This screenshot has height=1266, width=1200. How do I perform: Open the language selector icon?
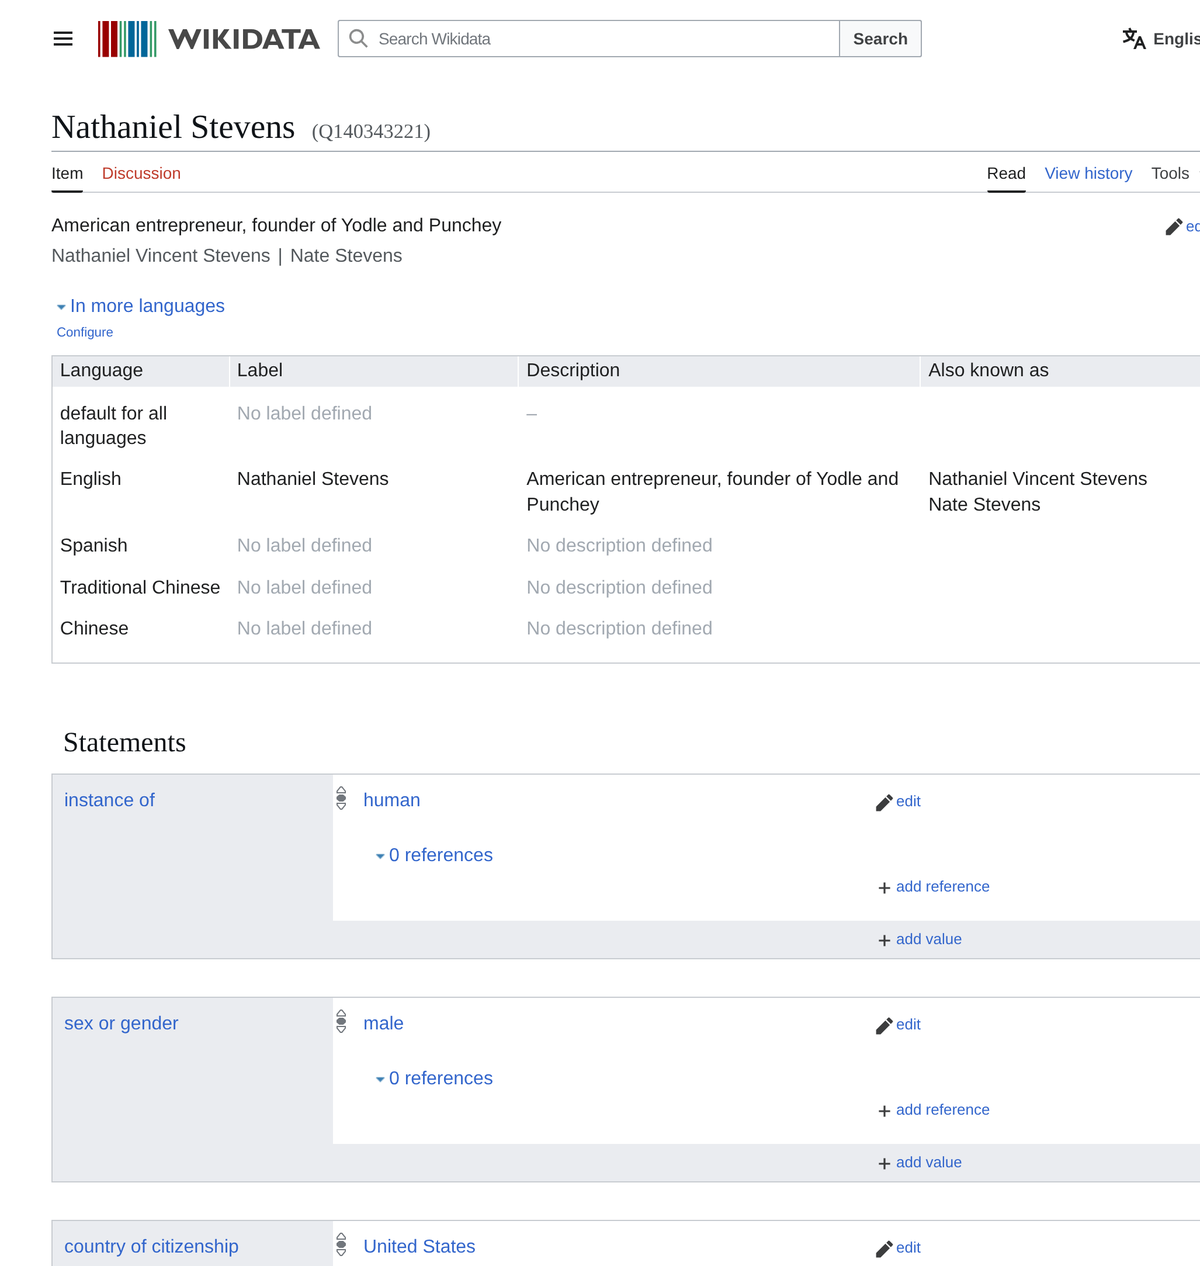click(1134, 39)
